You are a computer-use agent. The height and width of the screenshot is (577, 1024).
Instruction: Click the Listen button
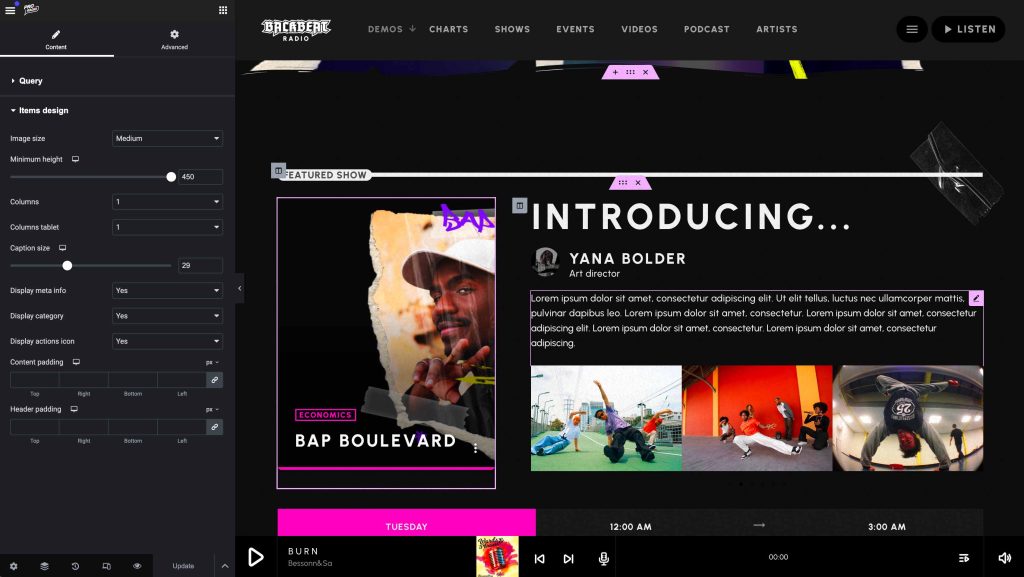click(968, 29)
